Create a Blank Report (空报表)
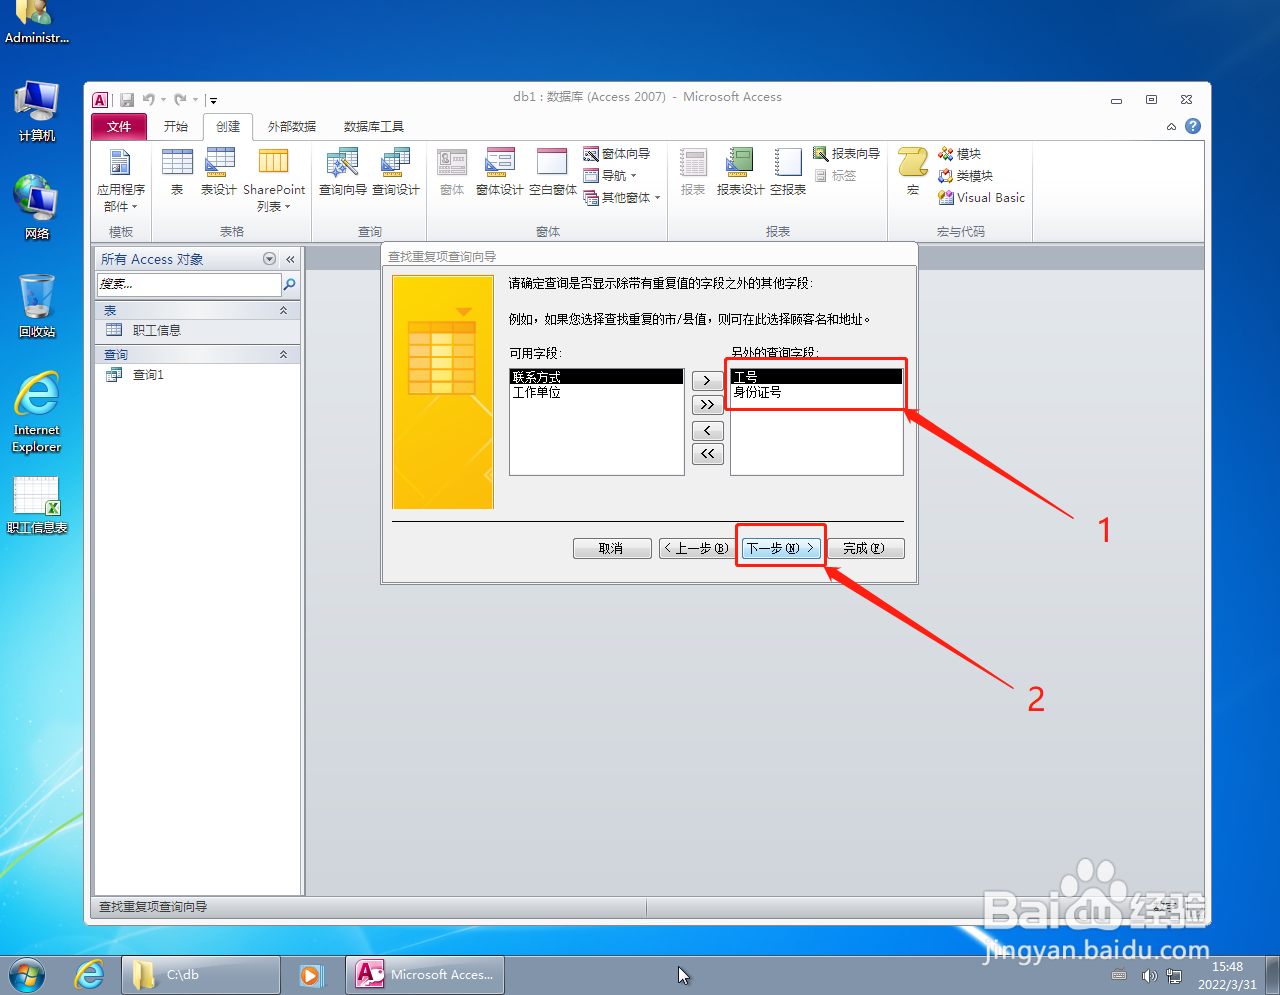Image resolution: width=1280 pixels, height=995 pixels. point(788,172)
